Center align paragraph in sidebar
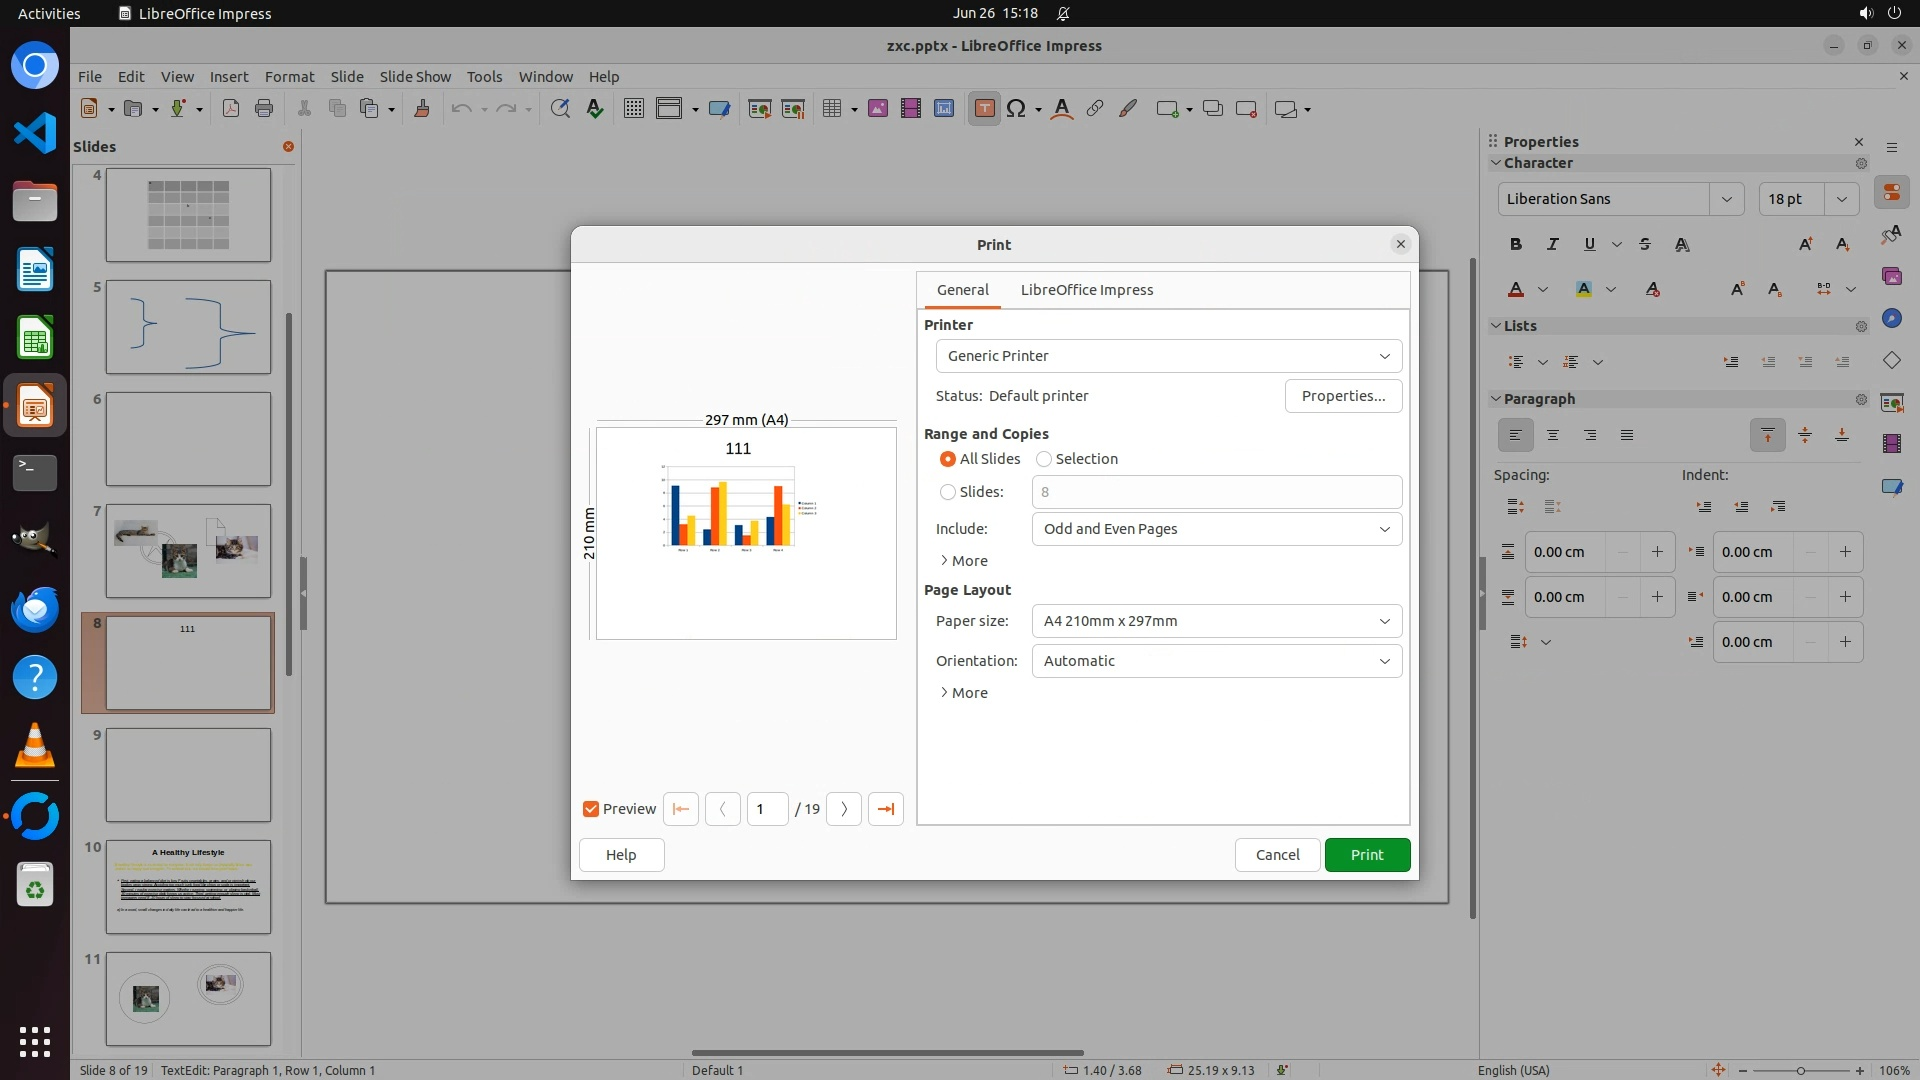The width and height of the screenshot is (1920, 1080). [1552, 435]
